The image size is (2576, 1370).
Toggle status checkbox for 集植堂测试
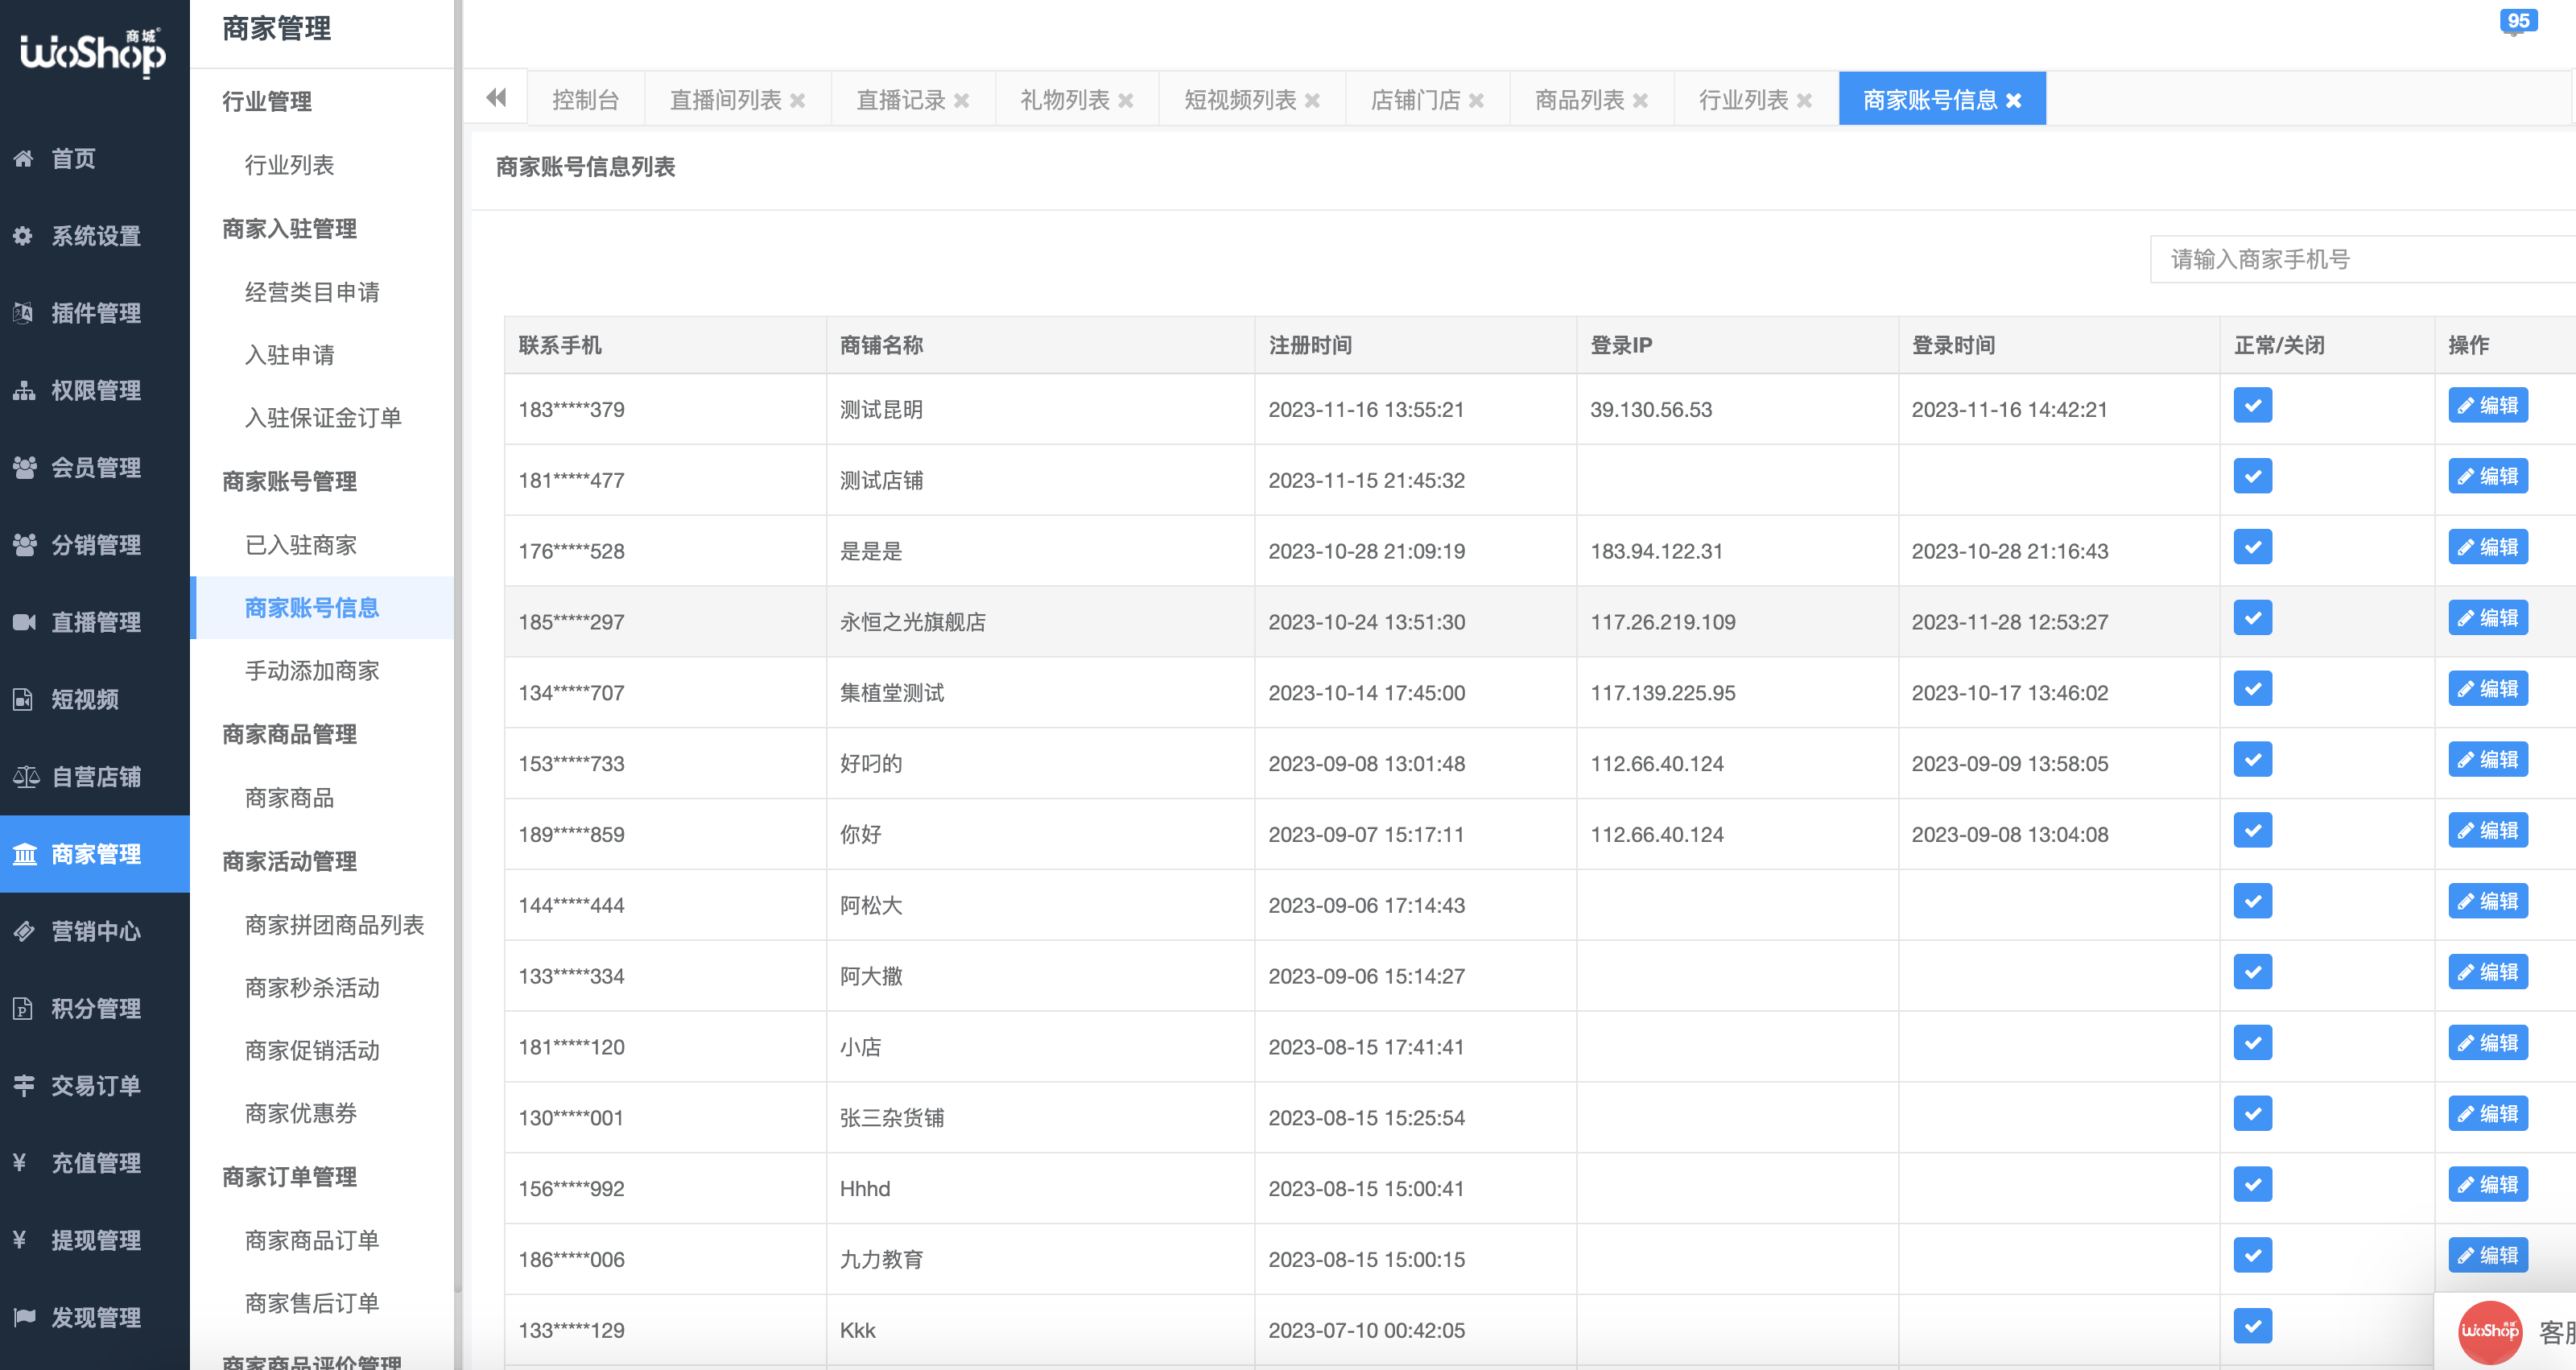[x=2253, y=689]
